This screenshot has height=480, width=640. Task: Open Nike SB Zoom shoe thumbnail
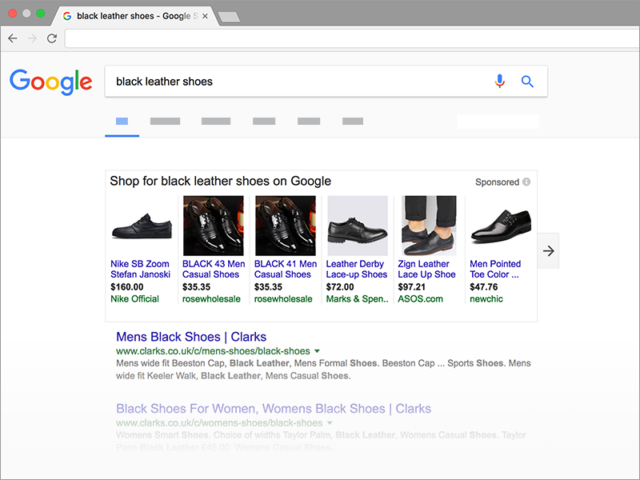pyautogui.click(x=142, y=226)
